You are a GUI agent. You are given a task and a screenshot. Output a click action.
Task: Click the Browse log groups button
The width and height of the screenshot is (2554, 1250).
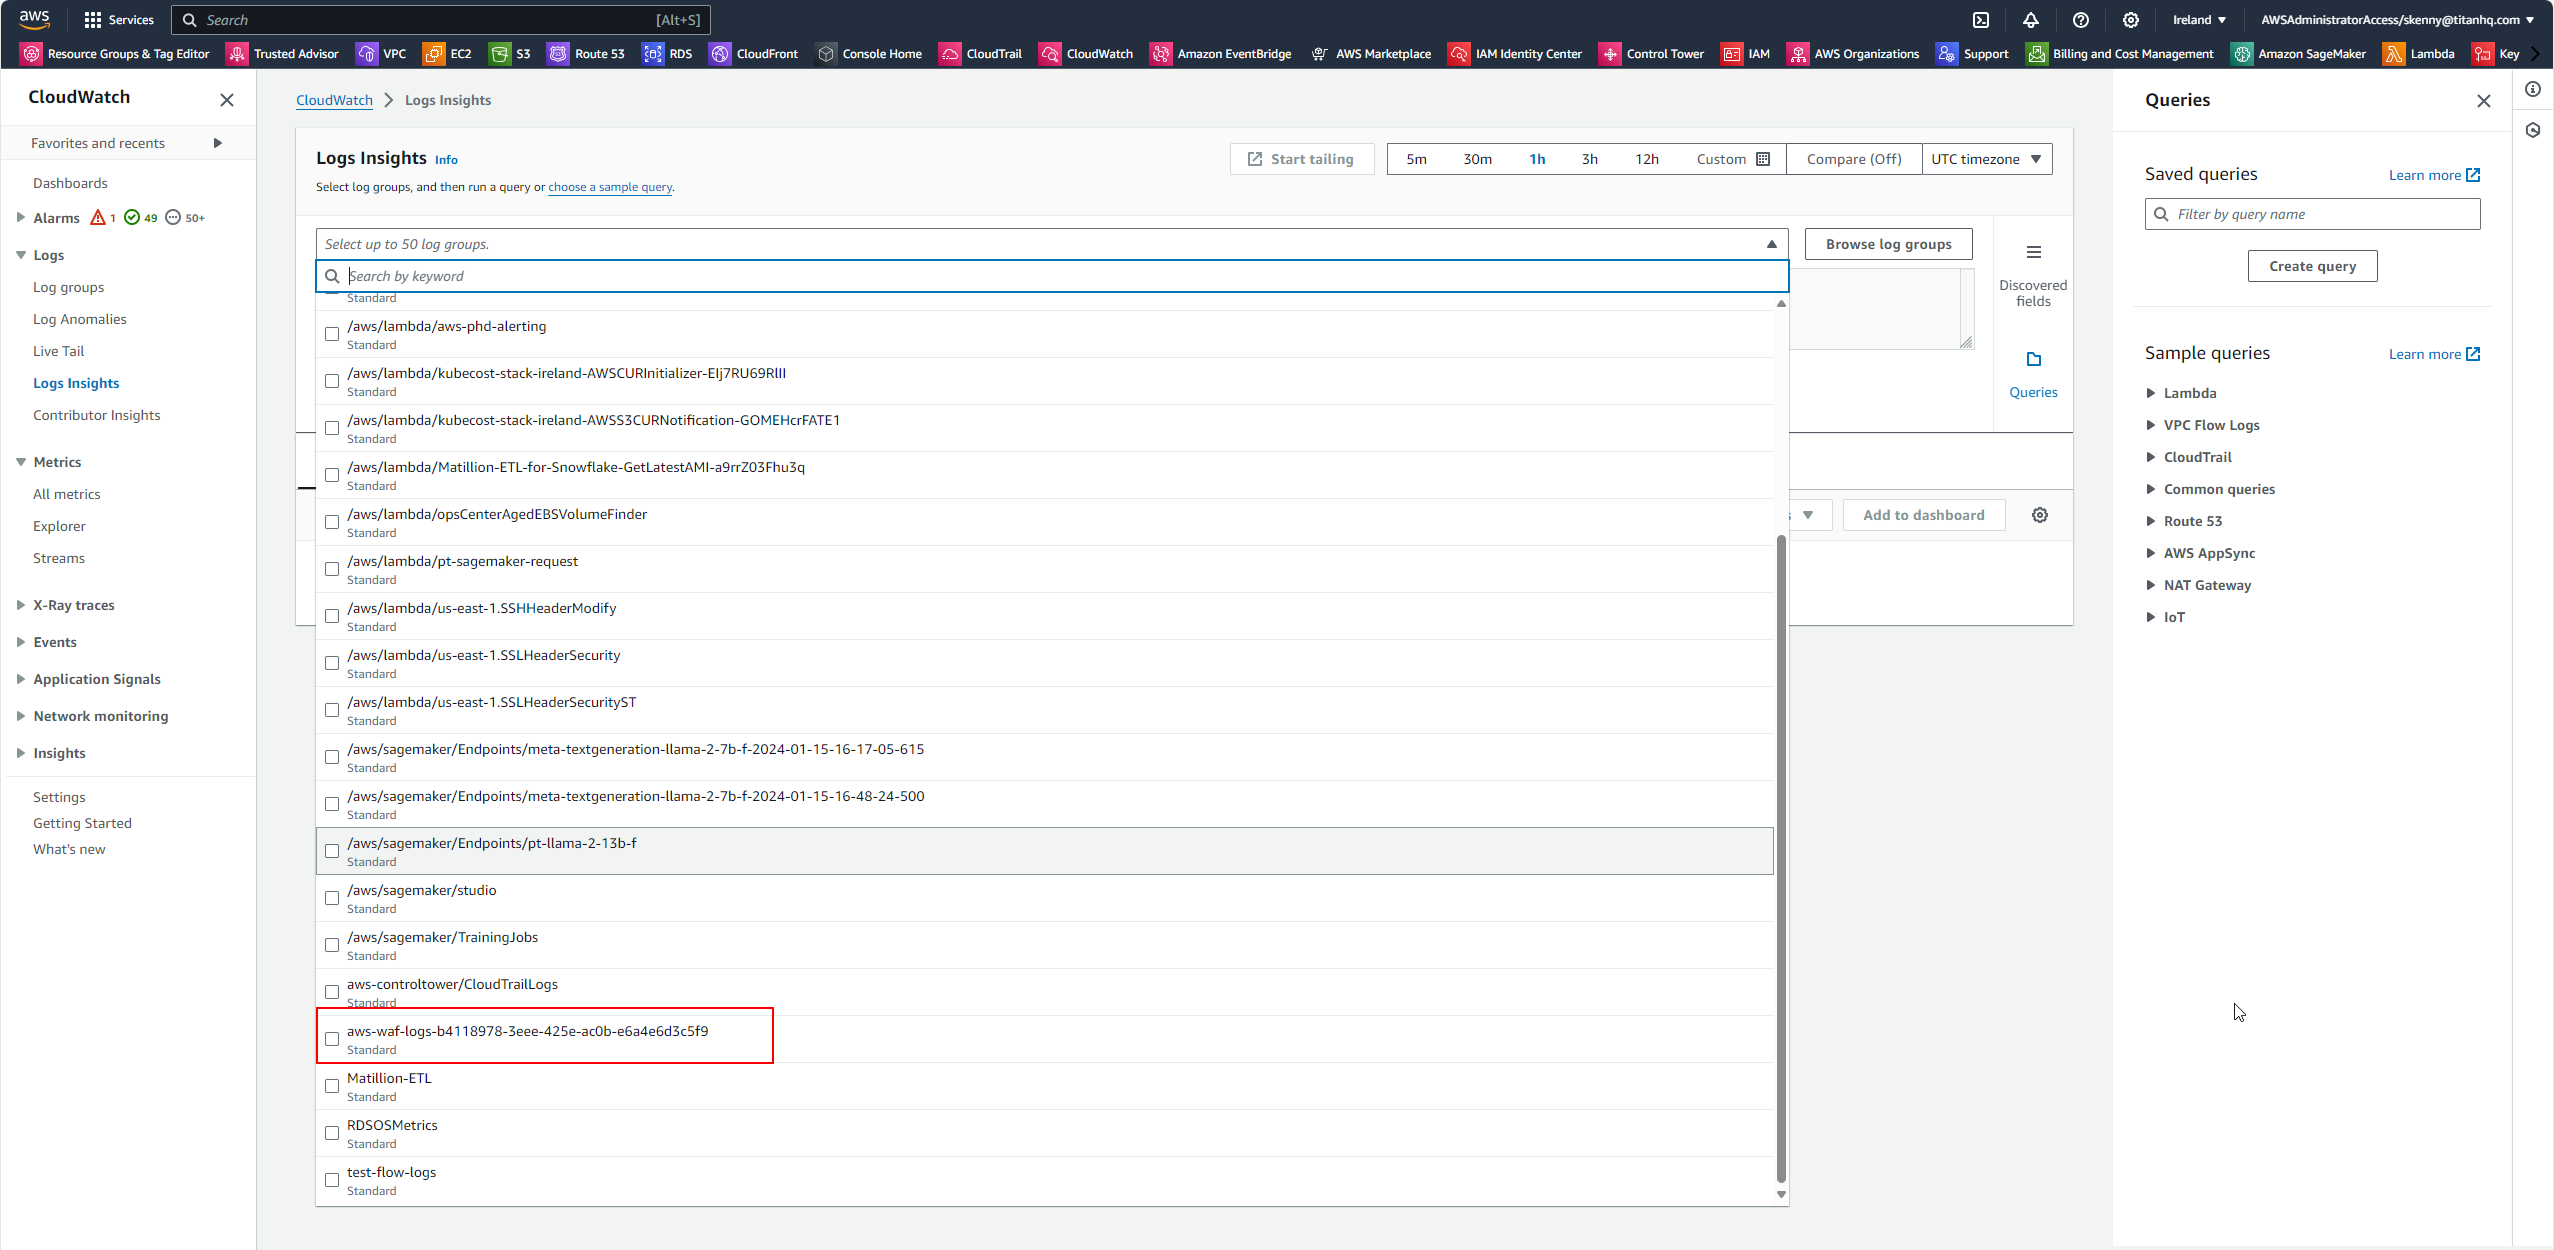tap(1888, 244)
